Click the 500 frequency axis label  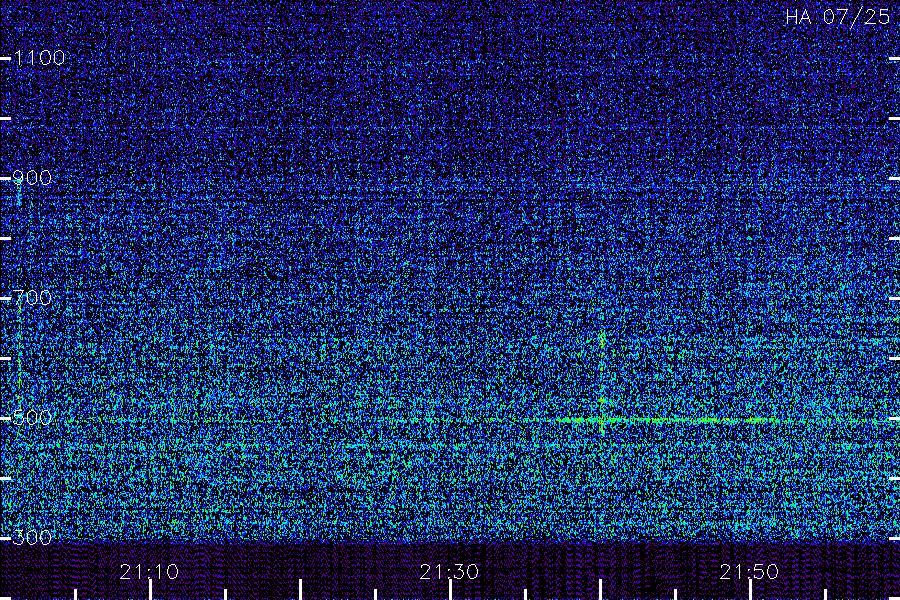[x=32, y=417]
